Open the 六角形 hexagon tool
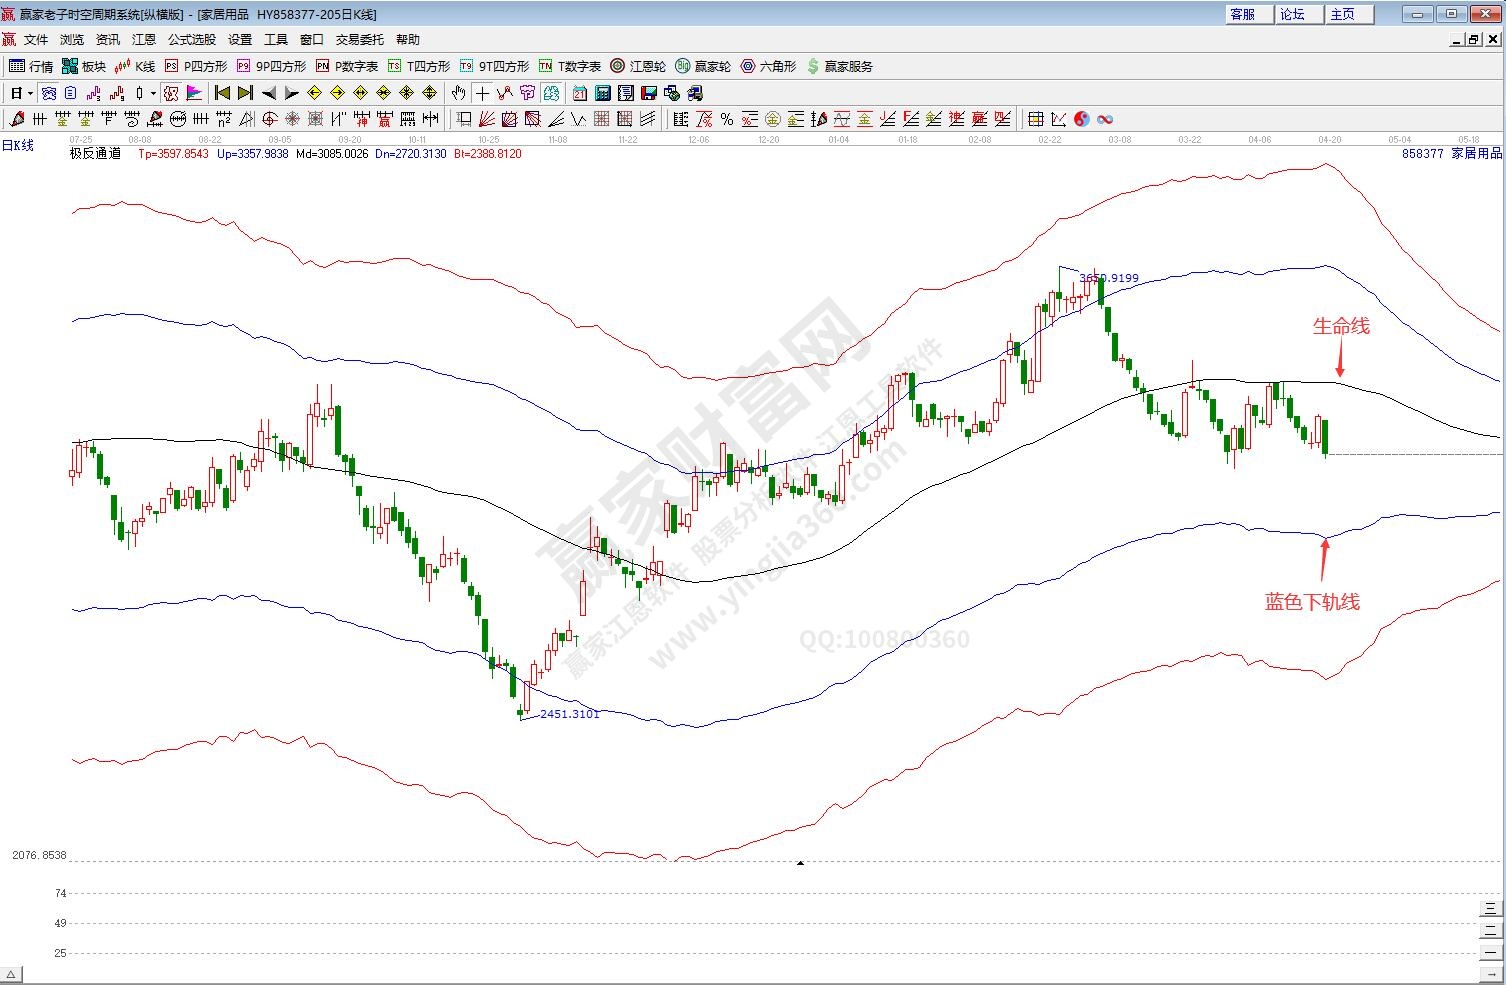Screen dimensions: 1506x985 768,66
